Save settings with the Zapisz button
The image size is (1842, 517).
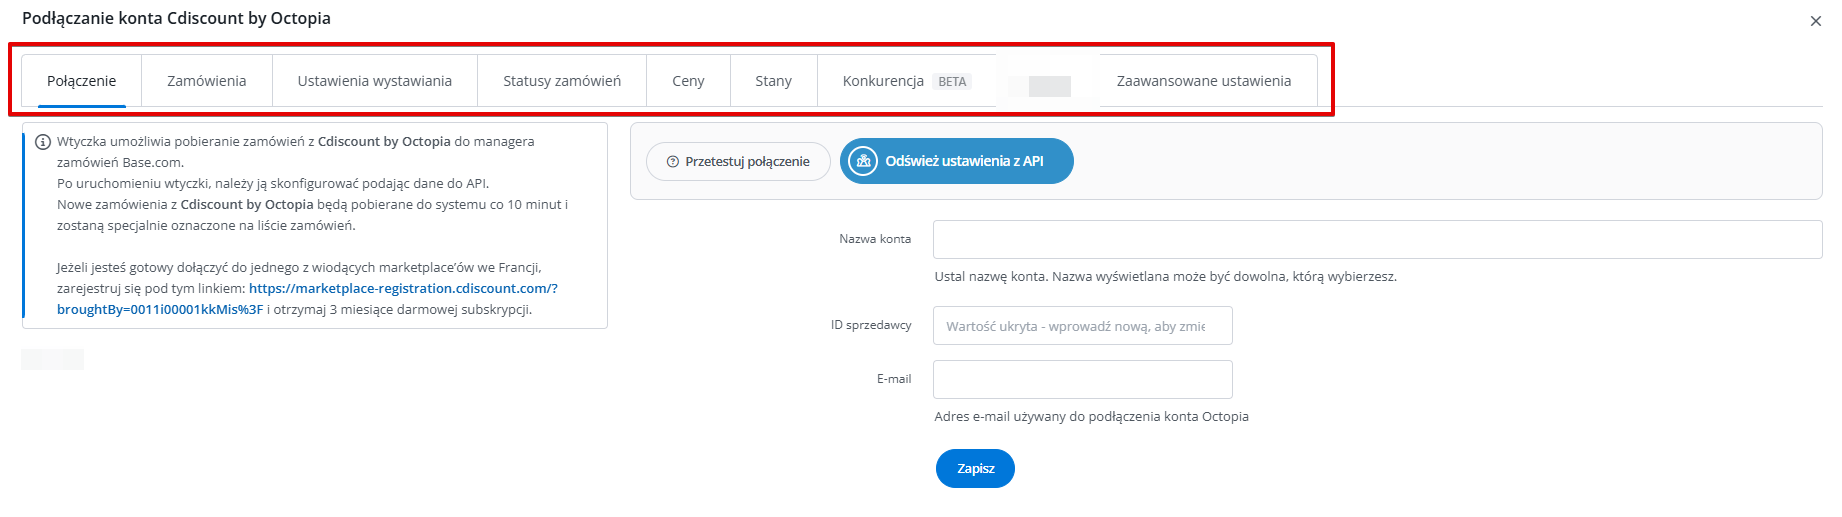(x=975, y=469)
